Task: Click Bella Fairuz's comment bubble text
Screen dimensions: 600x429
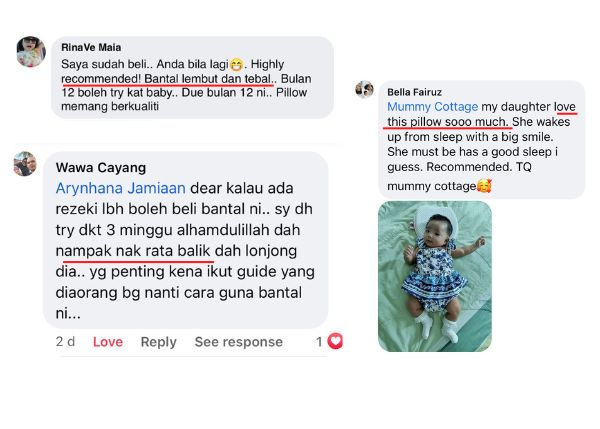Action: coord(481,146)
